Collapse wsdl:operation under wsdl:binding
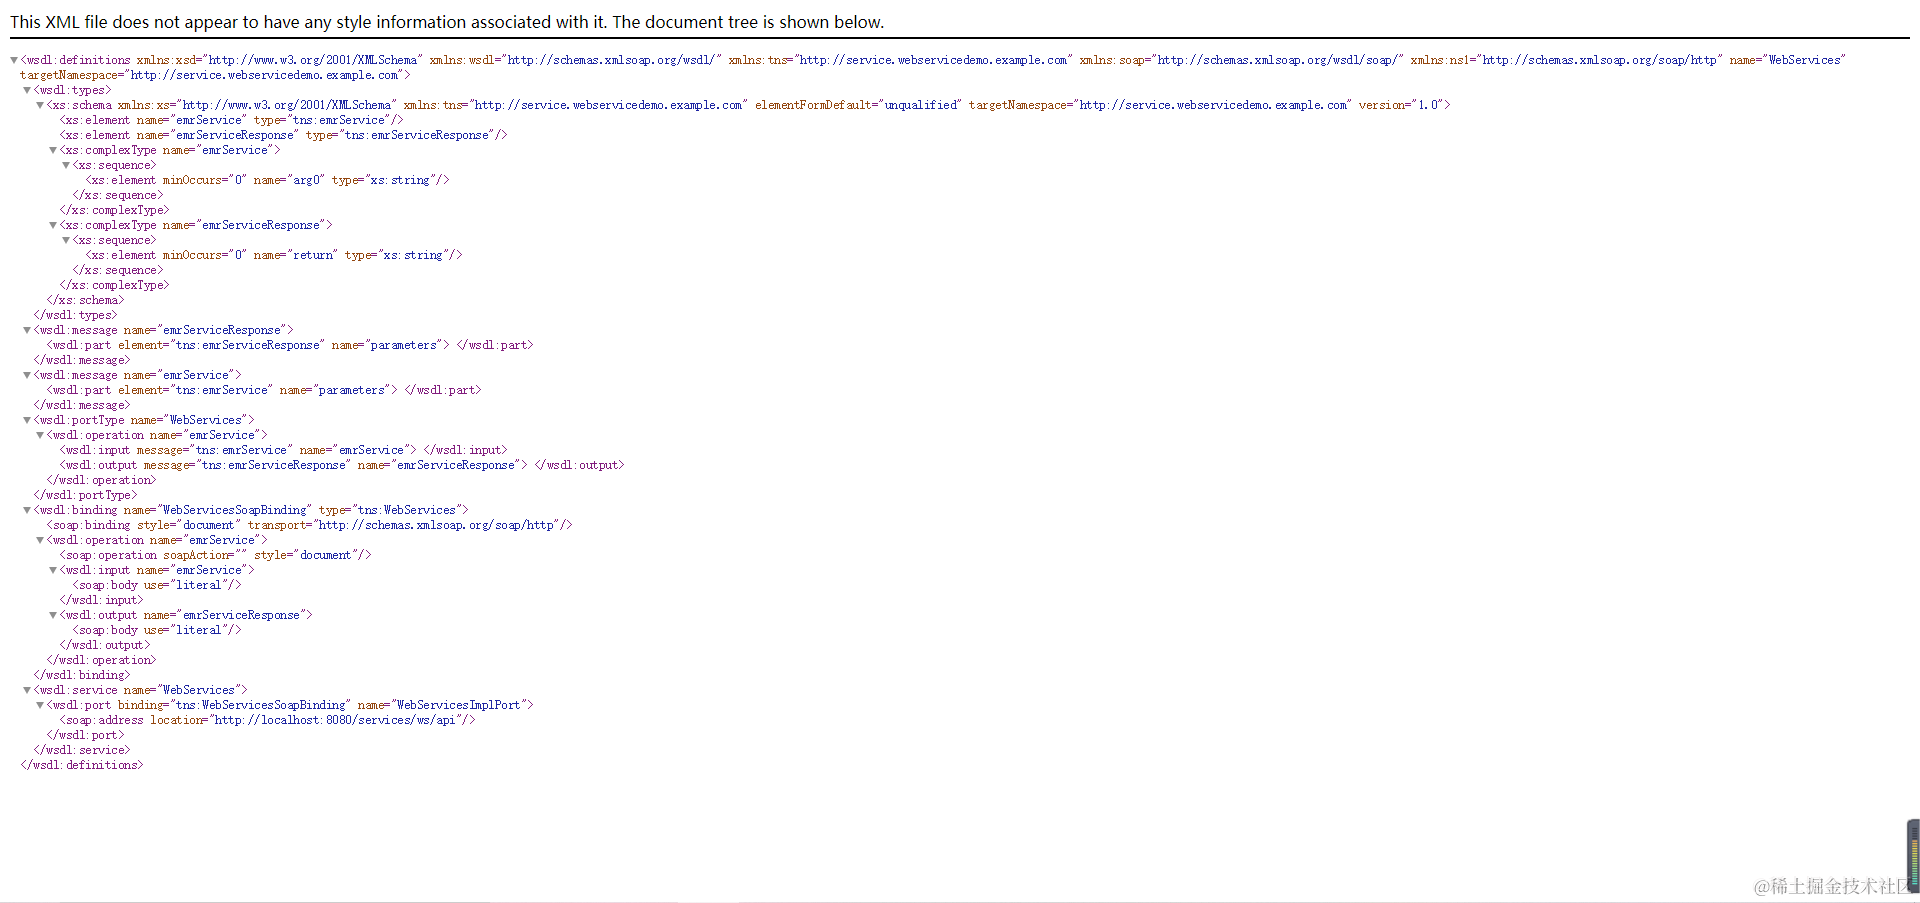Image resolution: width=1920 pixels, height=903 pixels. pos(40,540)
